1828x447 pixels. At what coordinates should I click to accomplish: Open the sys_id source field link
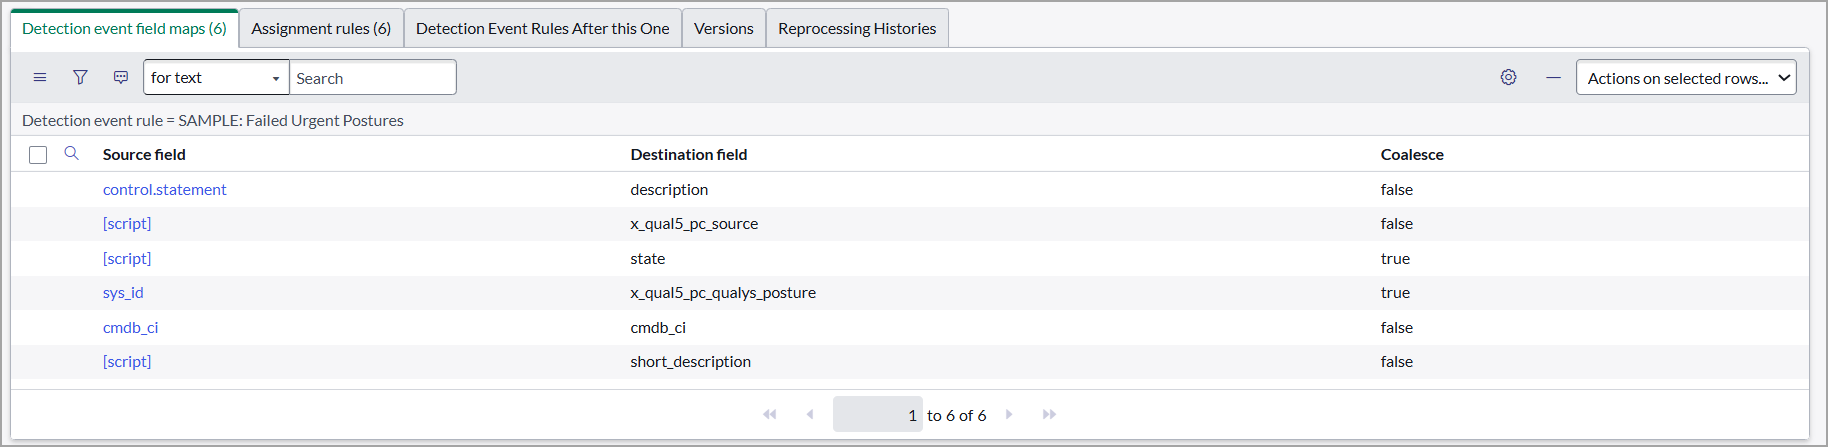coord(123,292)
